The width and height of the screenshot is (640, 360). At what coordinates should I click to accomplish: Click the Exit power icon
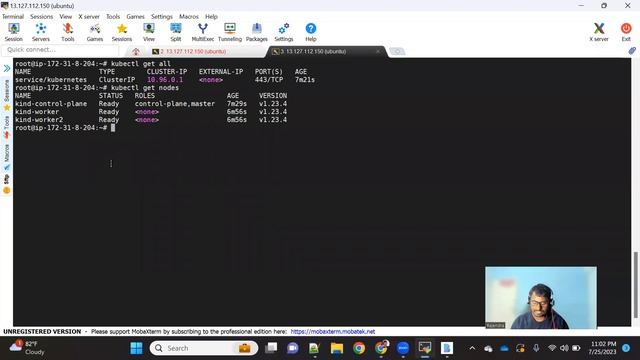(x=626, y=32)
